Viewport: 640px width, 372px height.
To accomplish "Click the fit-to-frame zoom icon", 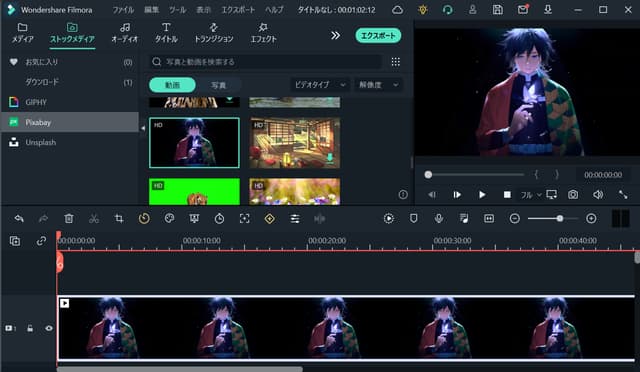I will tap(244, 219).
